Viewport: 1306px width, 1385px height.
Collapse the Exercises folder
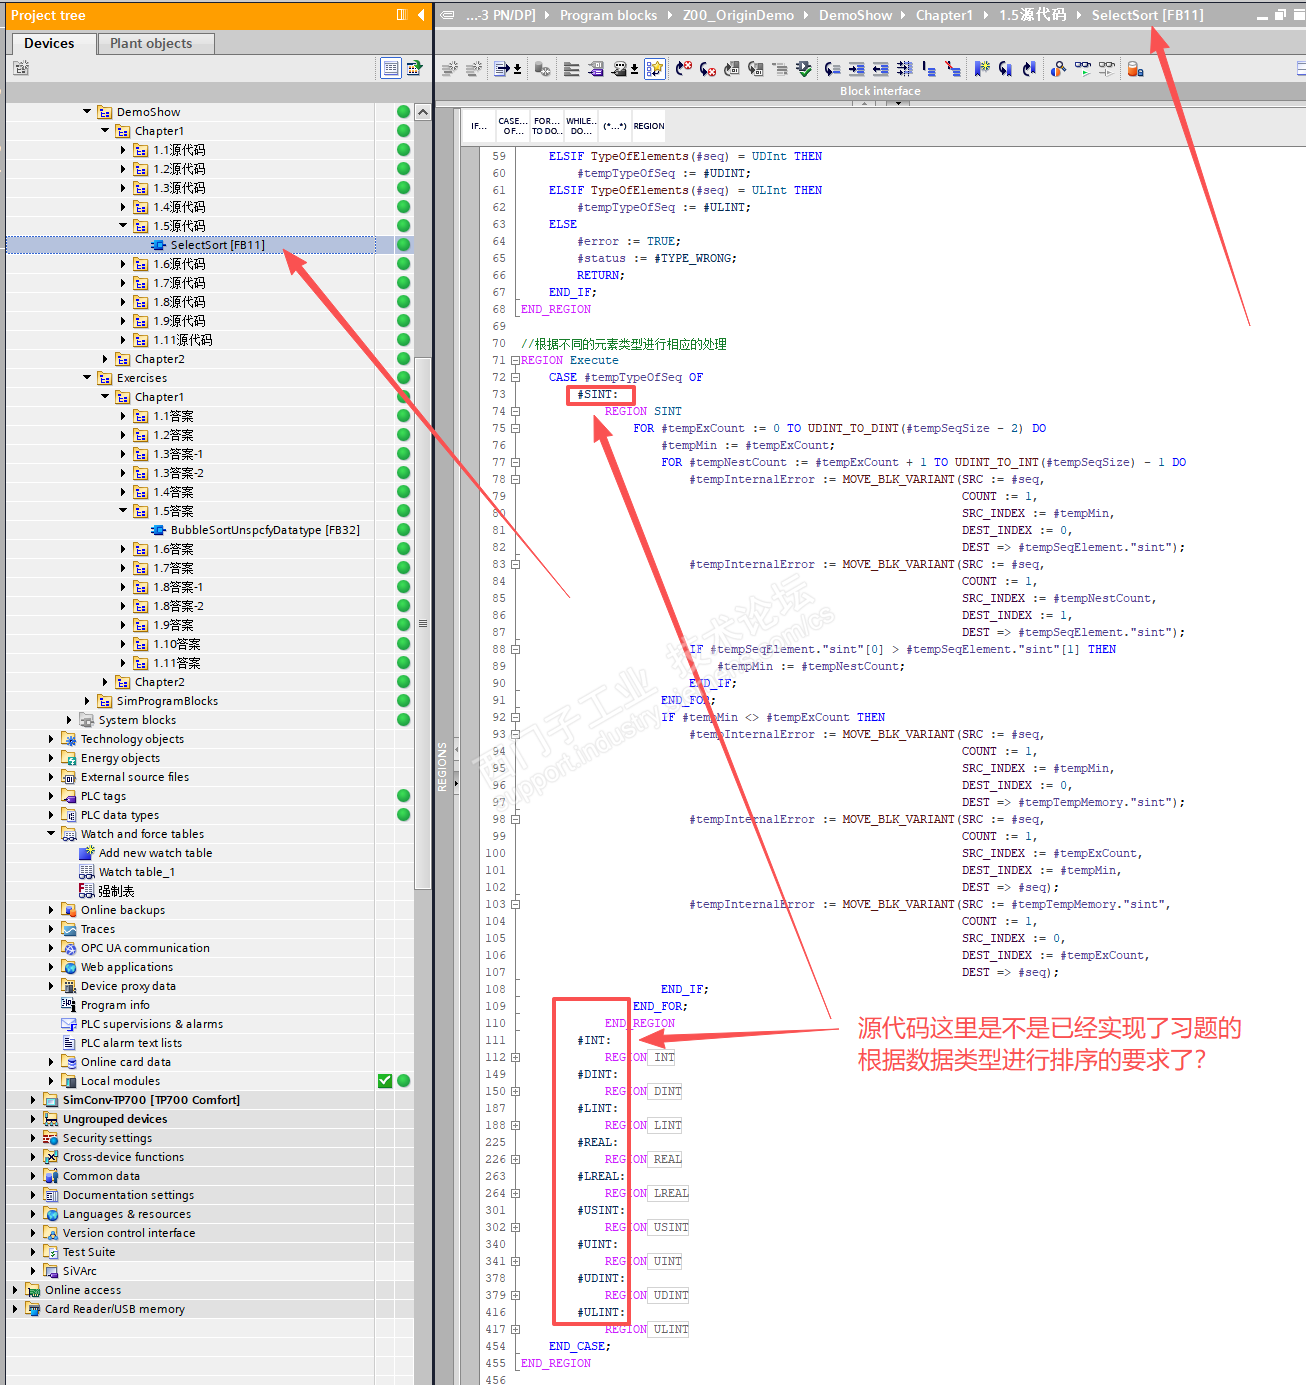pos(87,378)
